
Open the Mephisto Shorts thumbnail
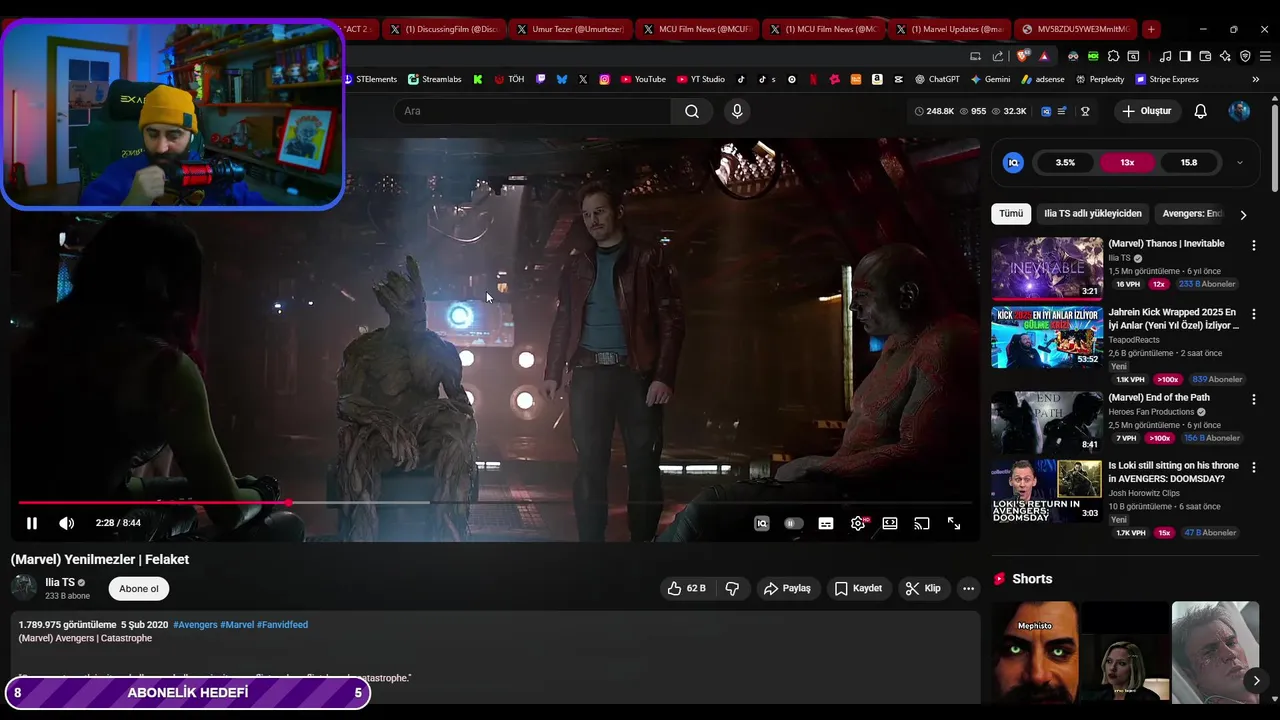click(x=1035, y=652)
